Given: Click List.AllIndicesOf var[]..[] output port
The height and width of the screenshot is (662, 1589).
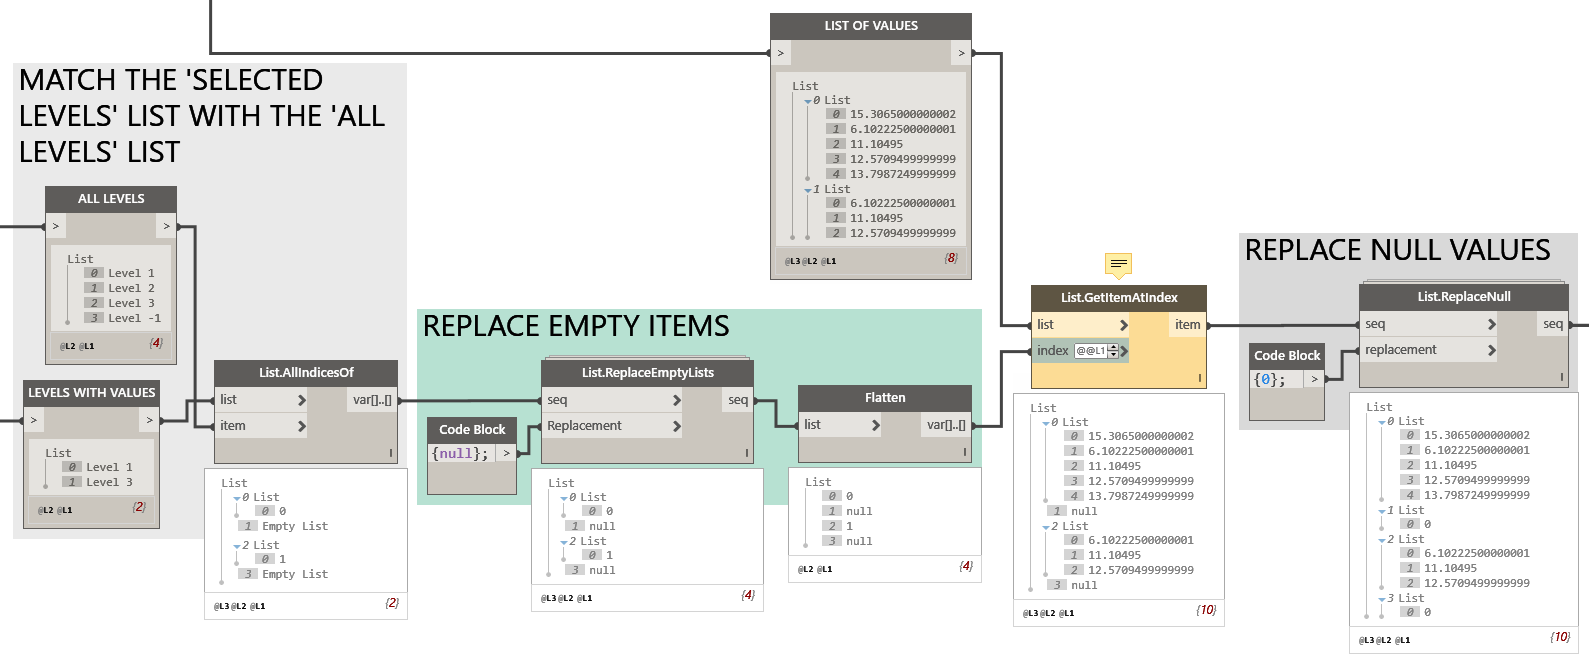Looking at the screenshot, I should click(372, 399).
